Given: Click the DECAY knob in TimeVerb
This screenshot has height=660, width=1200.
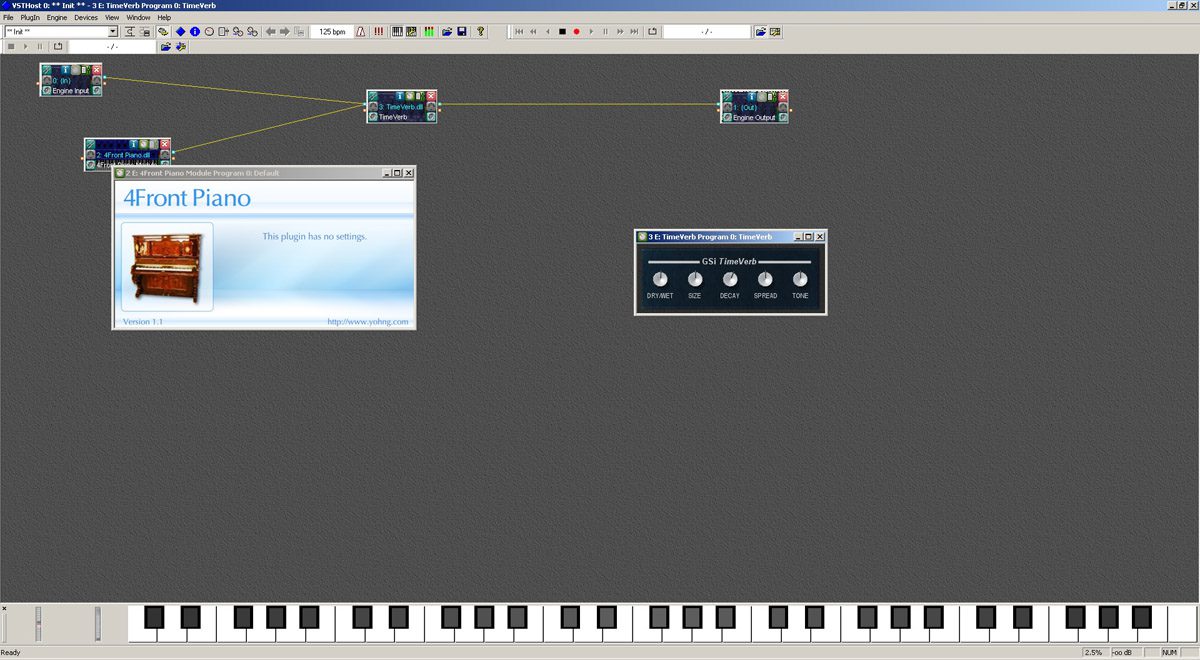Looking at the screenshot, I should [730, 278].
